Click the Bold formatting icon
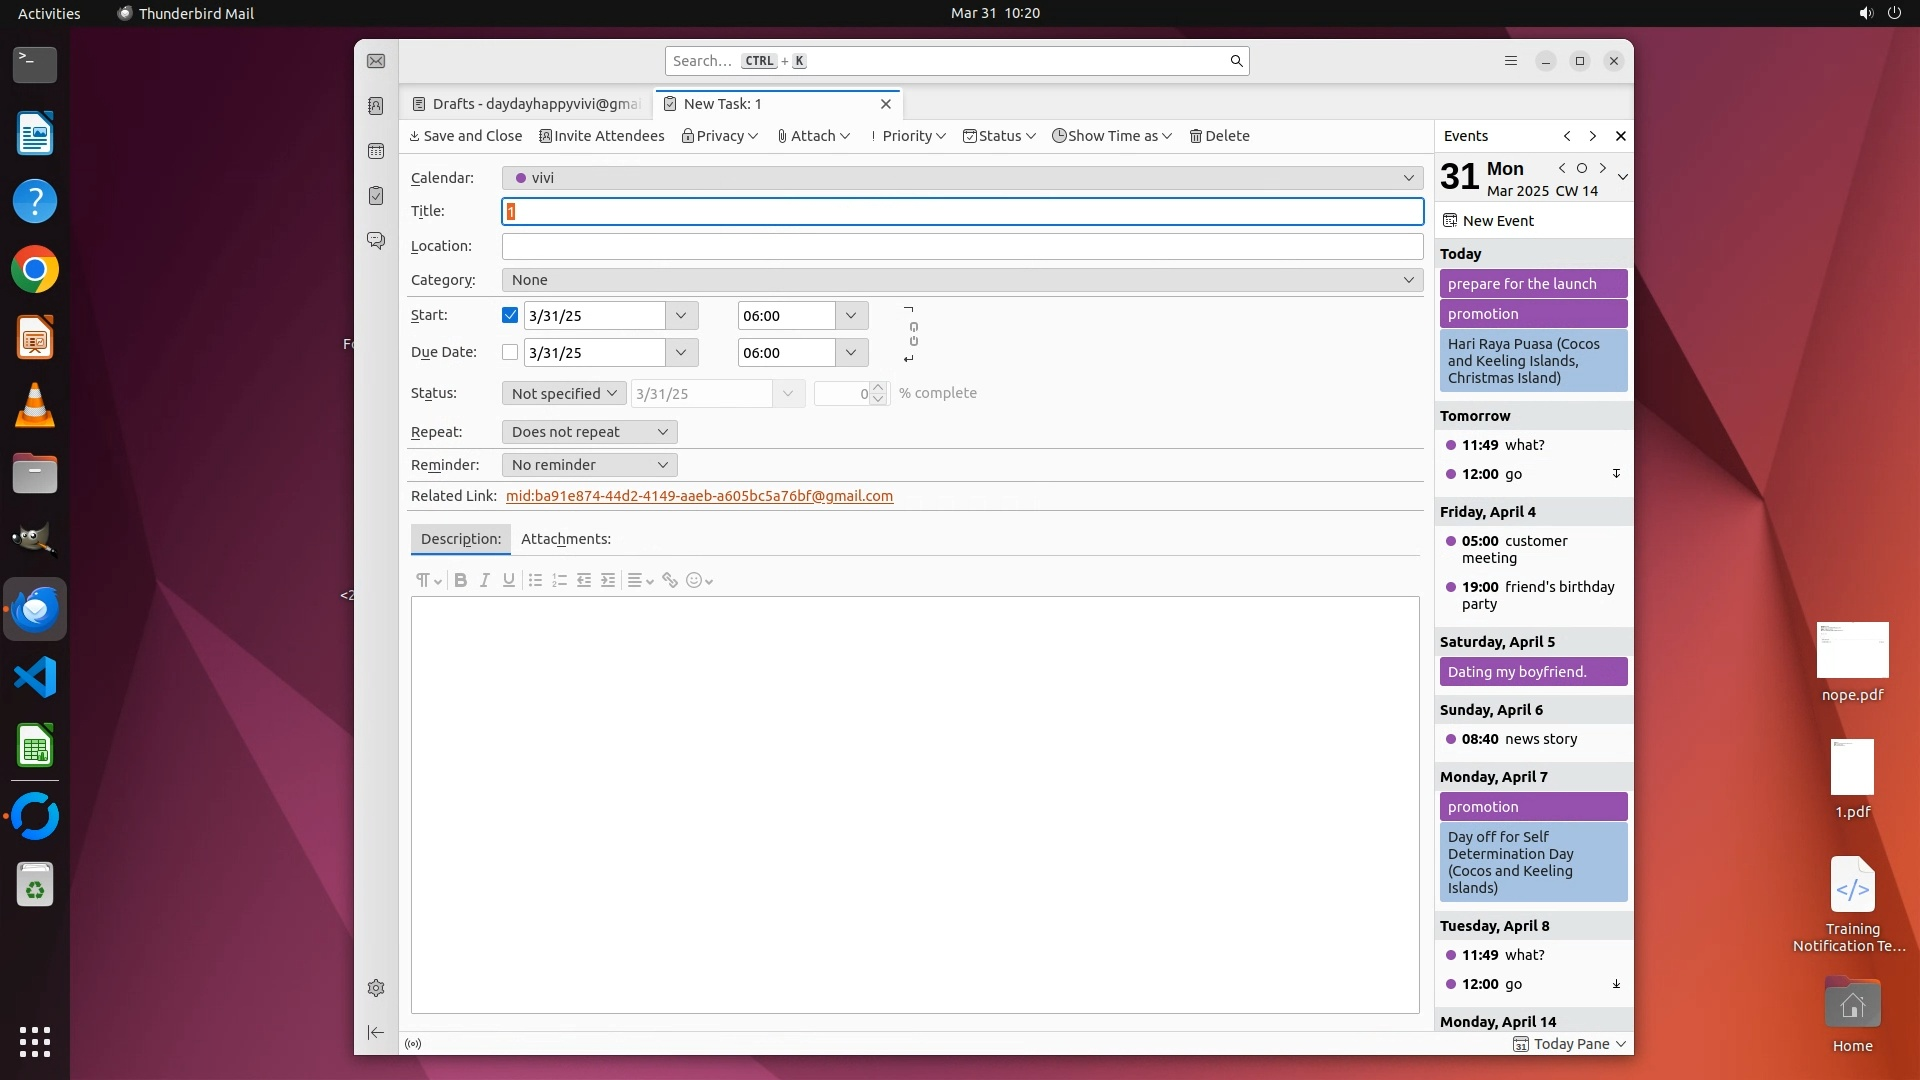The height and width of the screenshot is (1080, 1920). click(460, 580)
